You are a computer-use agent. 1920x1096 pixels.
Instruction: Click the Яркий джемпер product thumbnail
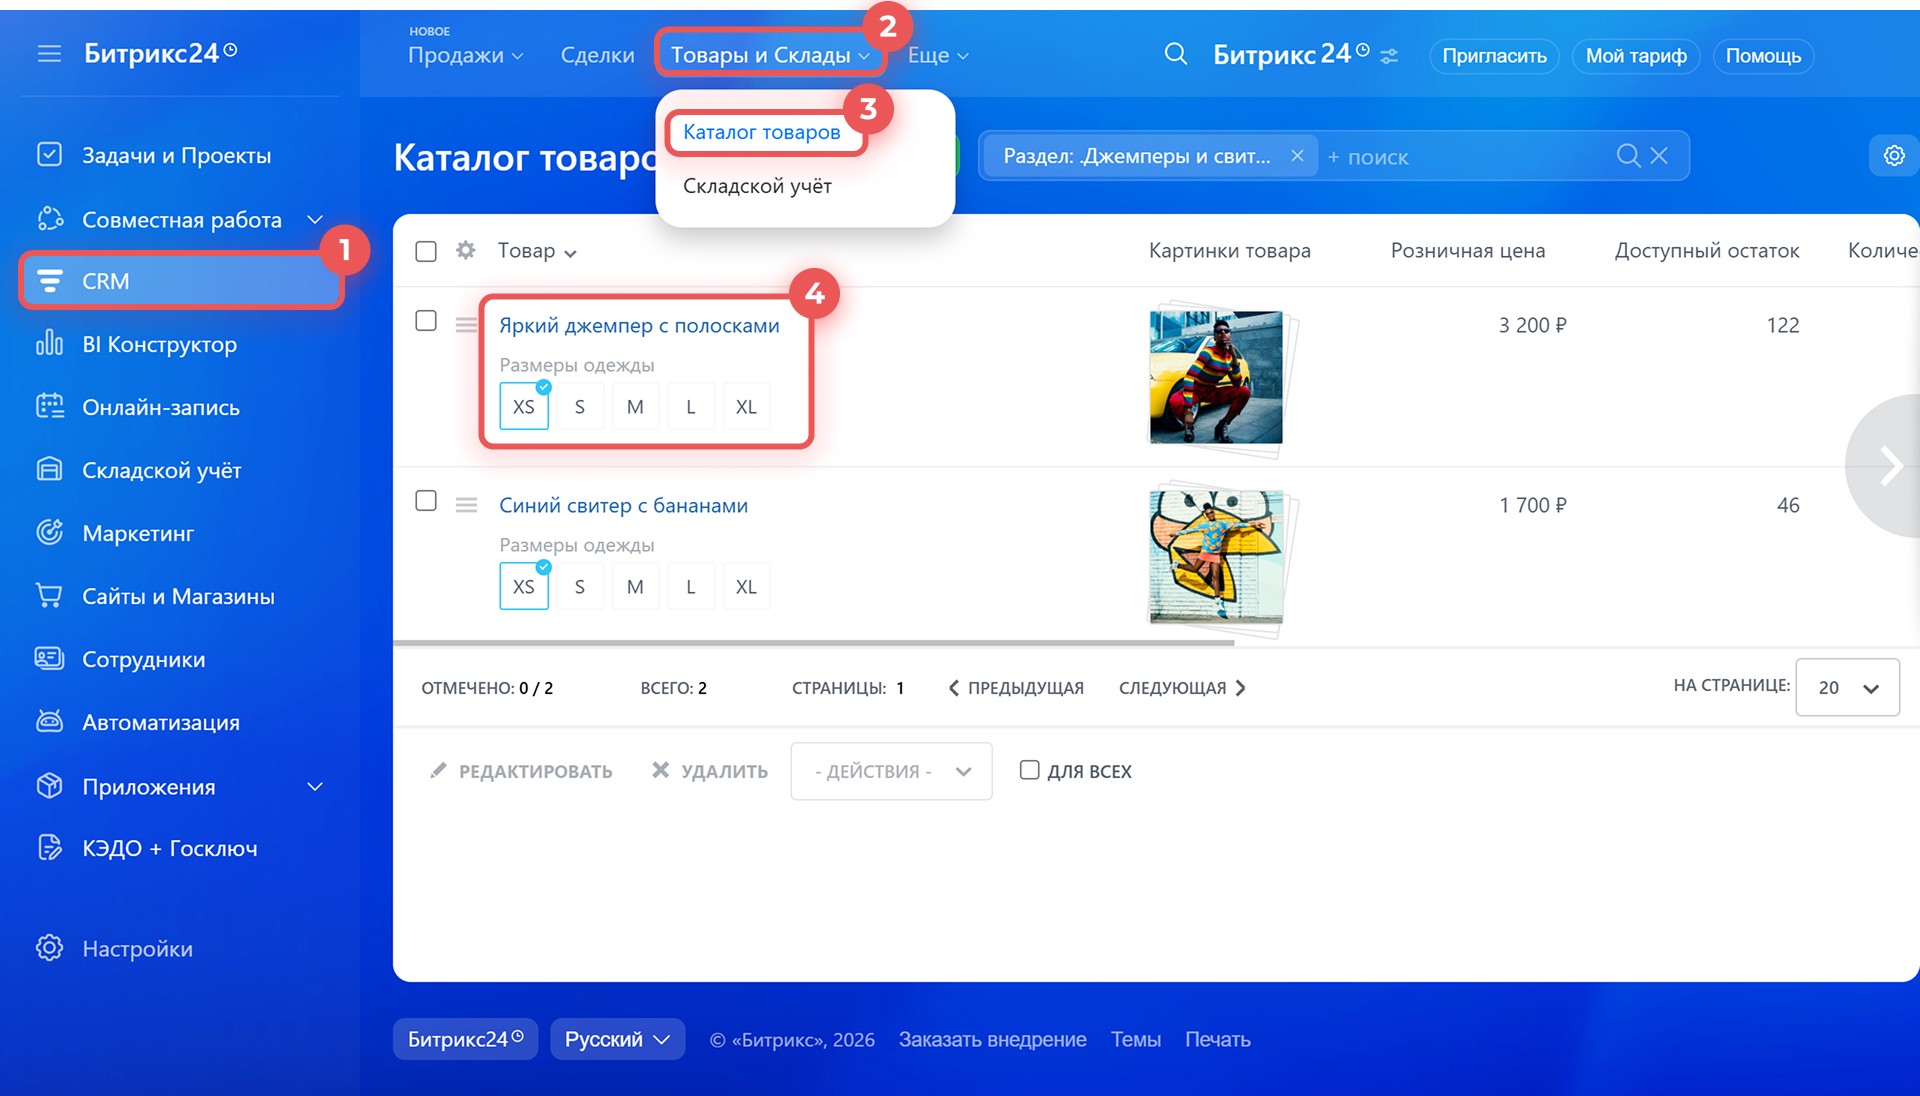point(1216,377)
